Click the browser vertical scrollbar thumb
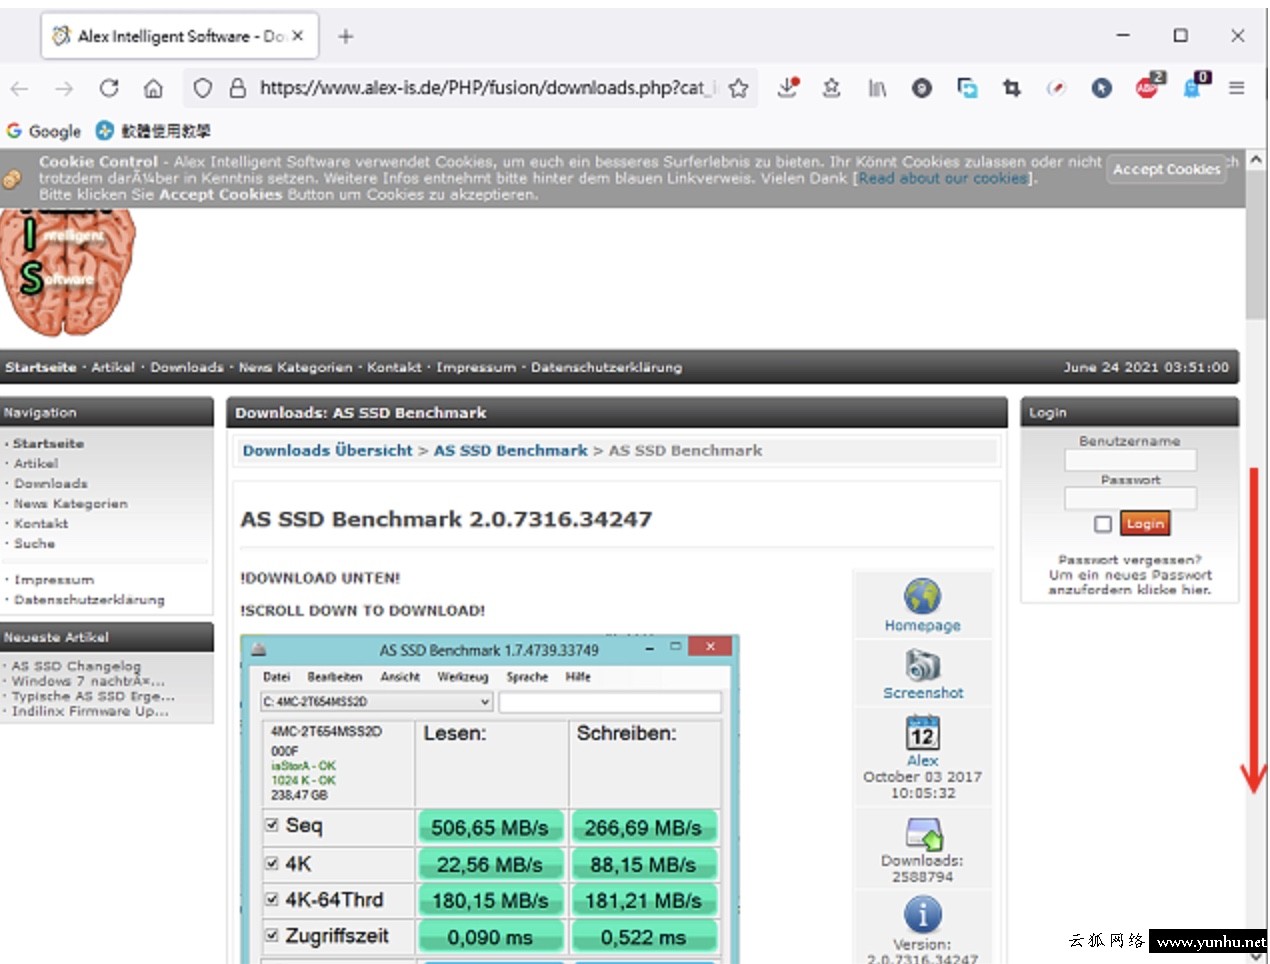 pos(1256,245)
